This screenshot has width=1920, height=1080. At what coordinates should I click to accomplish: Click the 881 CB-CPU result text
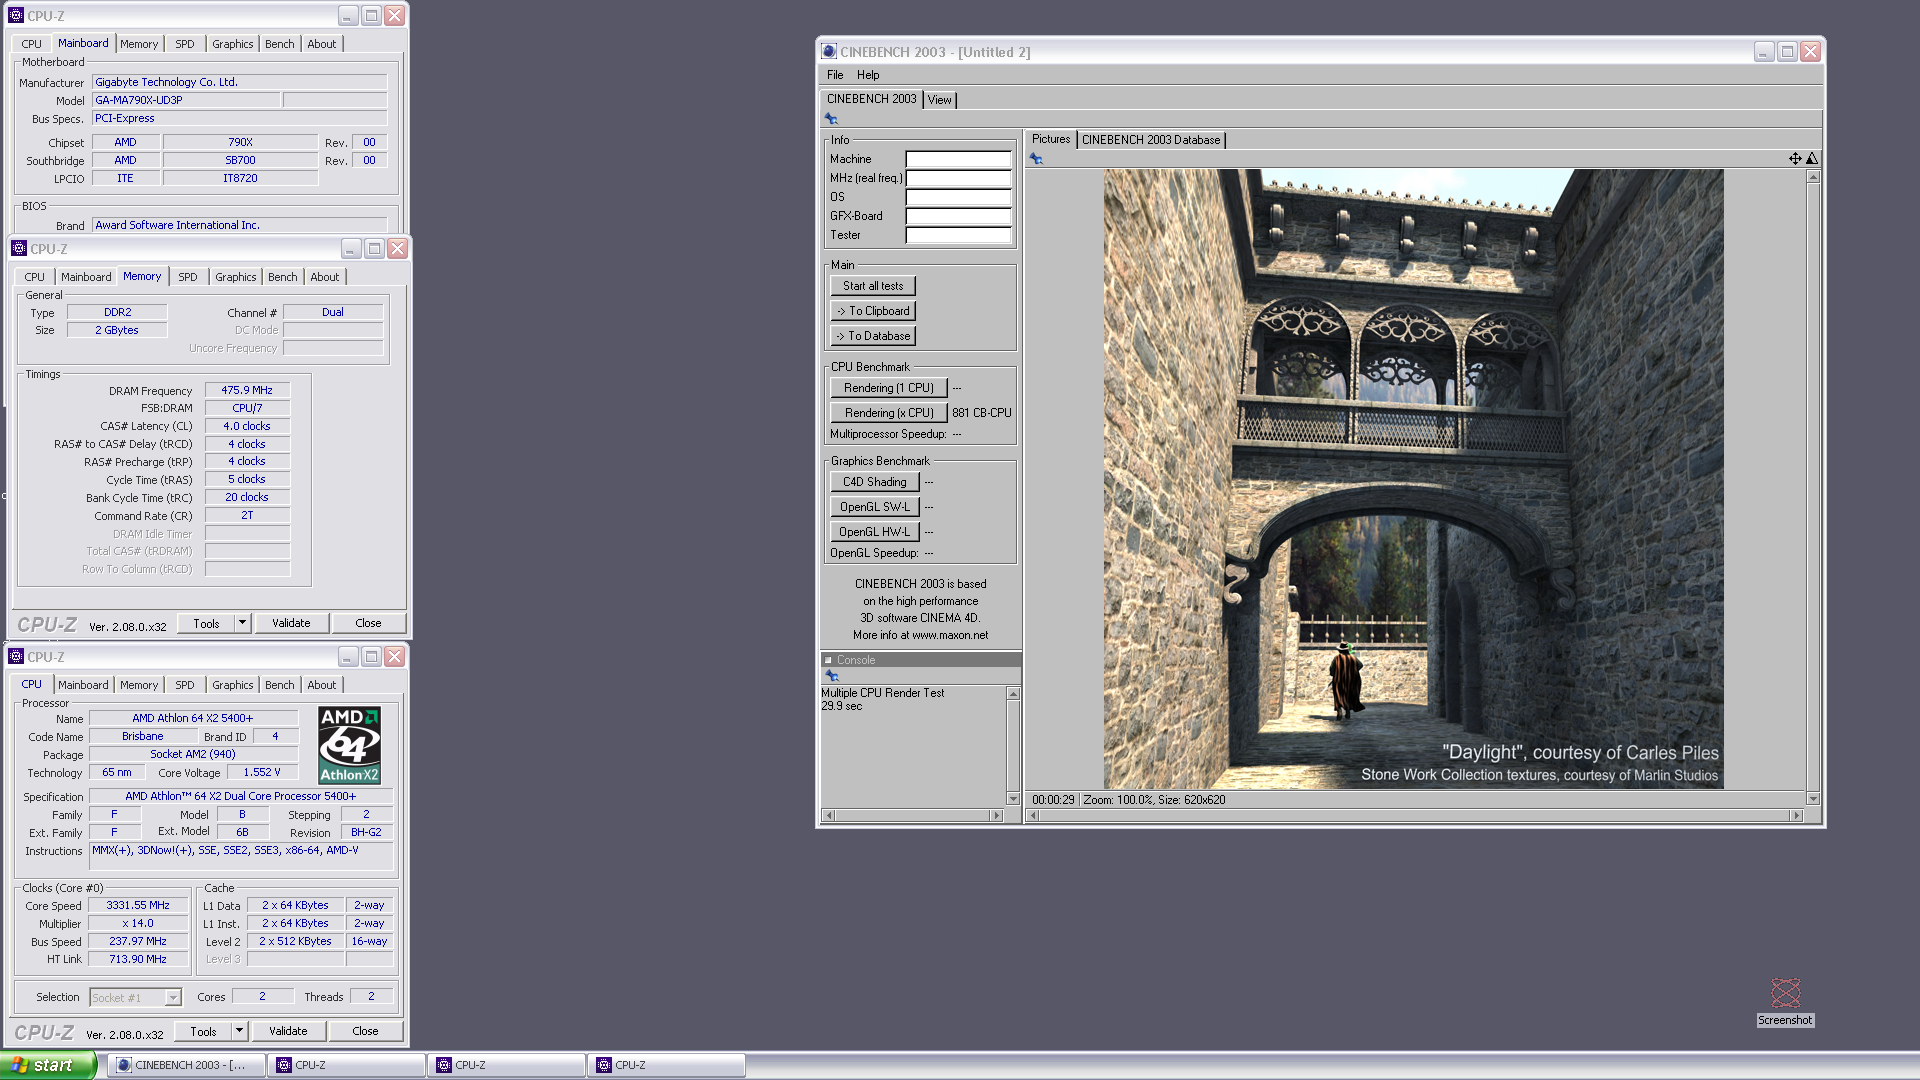pos(981,413)
